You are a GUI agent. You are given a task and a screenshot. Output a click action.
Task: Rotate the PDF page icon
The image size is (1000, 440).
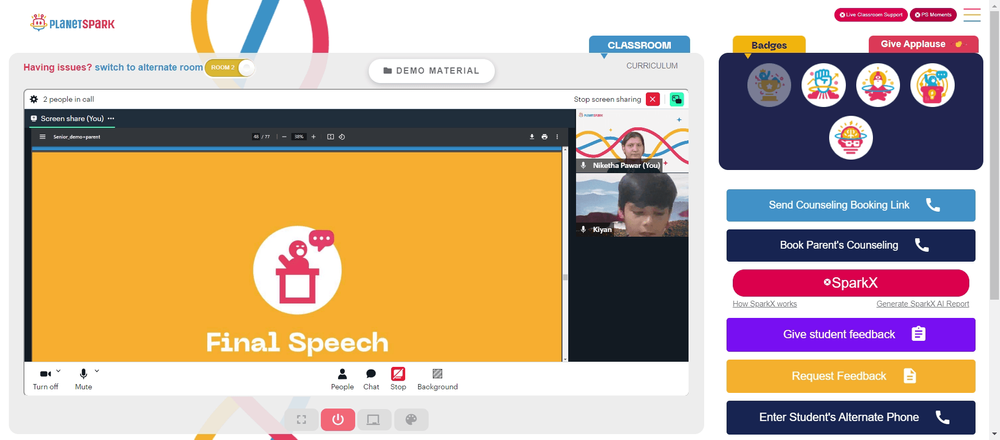coord(342,136)
